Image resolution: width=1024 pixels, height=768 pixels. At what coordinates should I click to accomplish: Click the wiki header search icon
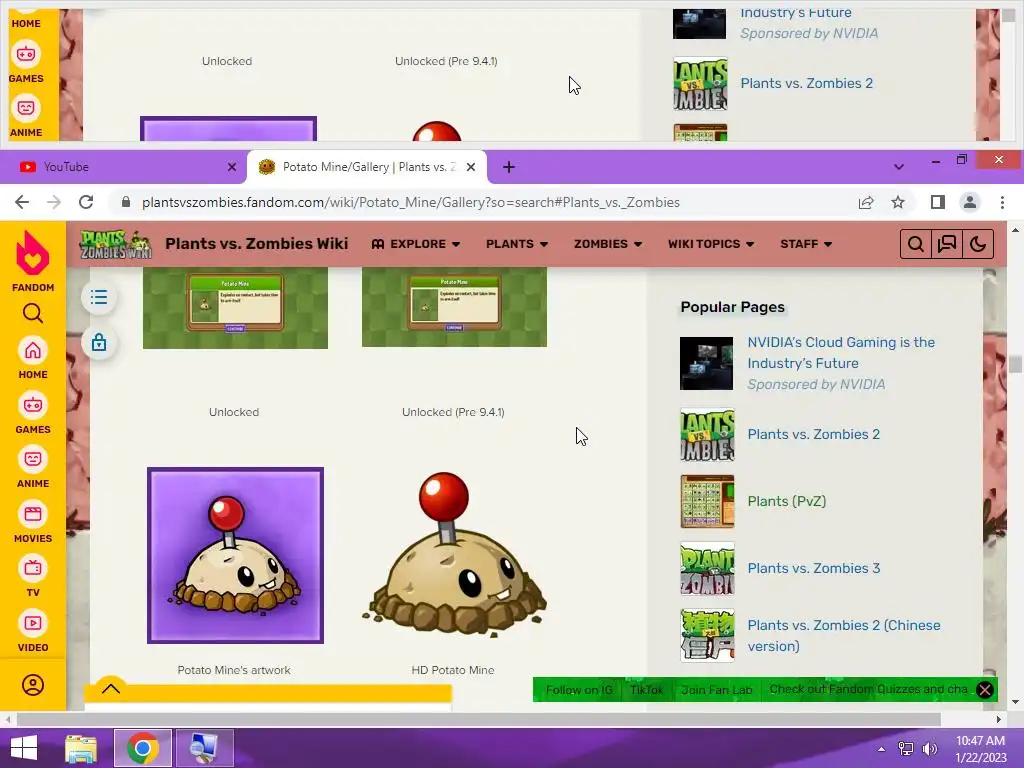(916, 244)
